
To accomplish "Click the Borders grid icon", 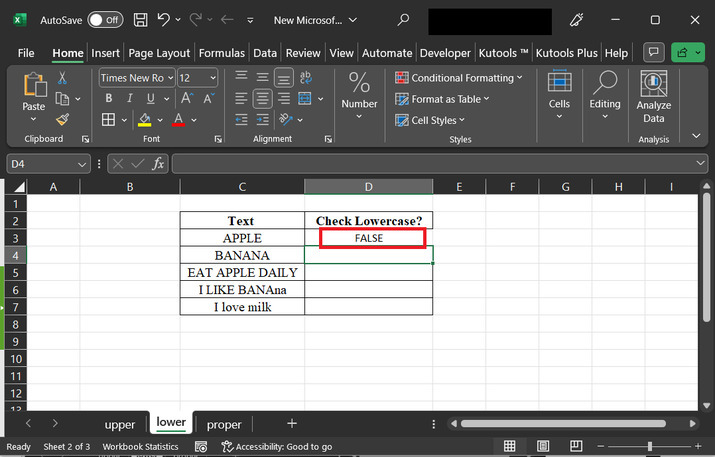I will tap(109, 119).
